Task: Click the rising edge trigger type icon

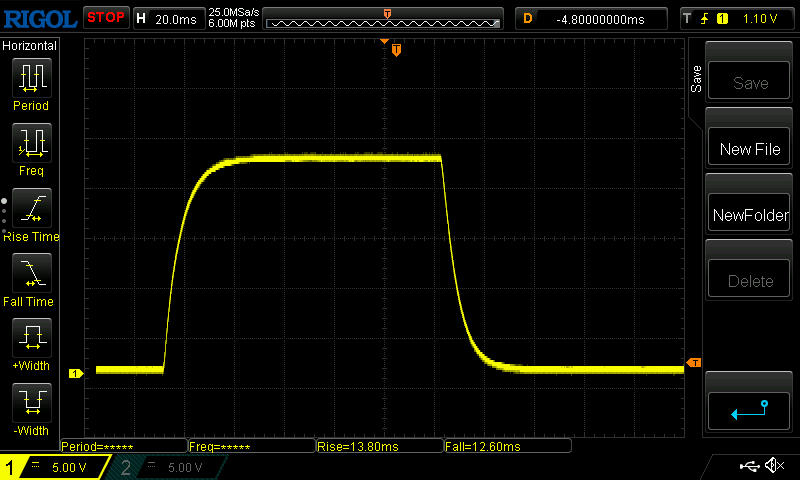Action: click(x=705, y=19)
